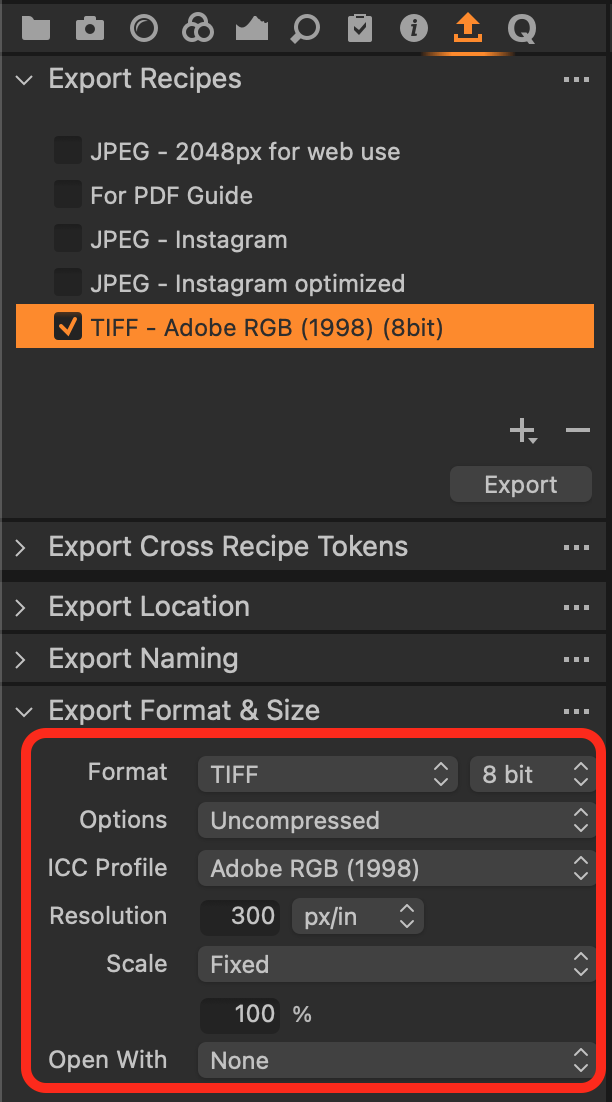The height and width of the screenshot is (1102, 612).
Task: Open the Details magnifier tool tab
Action: (305, 28)
